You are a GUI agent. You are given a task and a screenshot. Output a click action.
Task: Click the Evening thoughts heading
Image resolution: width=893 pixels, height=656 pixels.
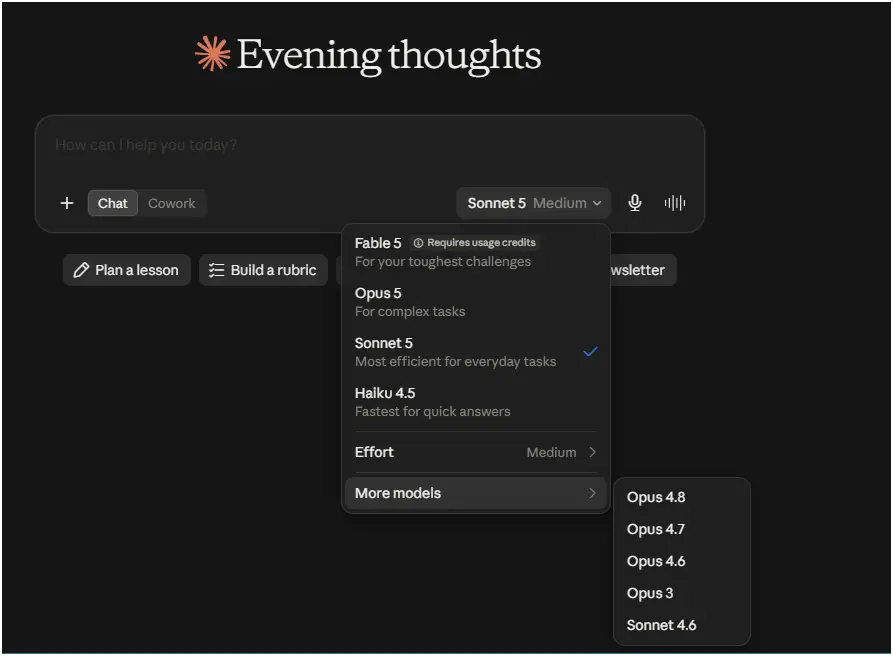[389, 55]
